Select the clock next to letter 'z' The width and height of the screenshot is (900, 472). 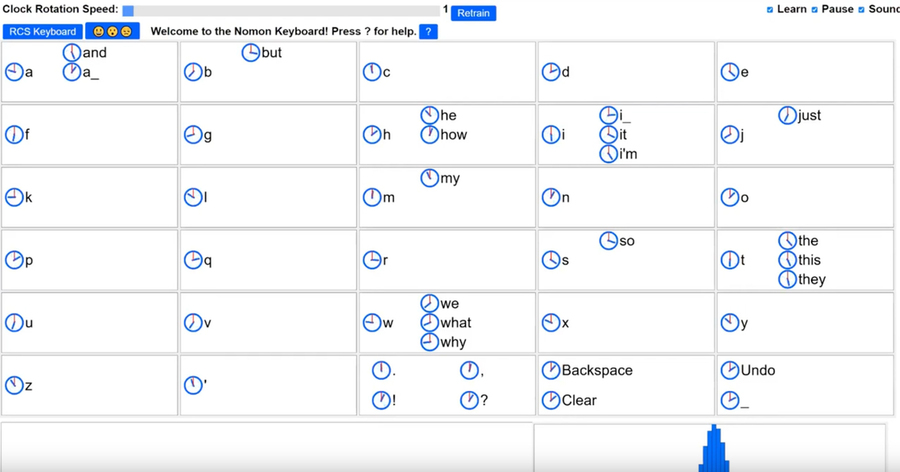(x=14, y=385)
